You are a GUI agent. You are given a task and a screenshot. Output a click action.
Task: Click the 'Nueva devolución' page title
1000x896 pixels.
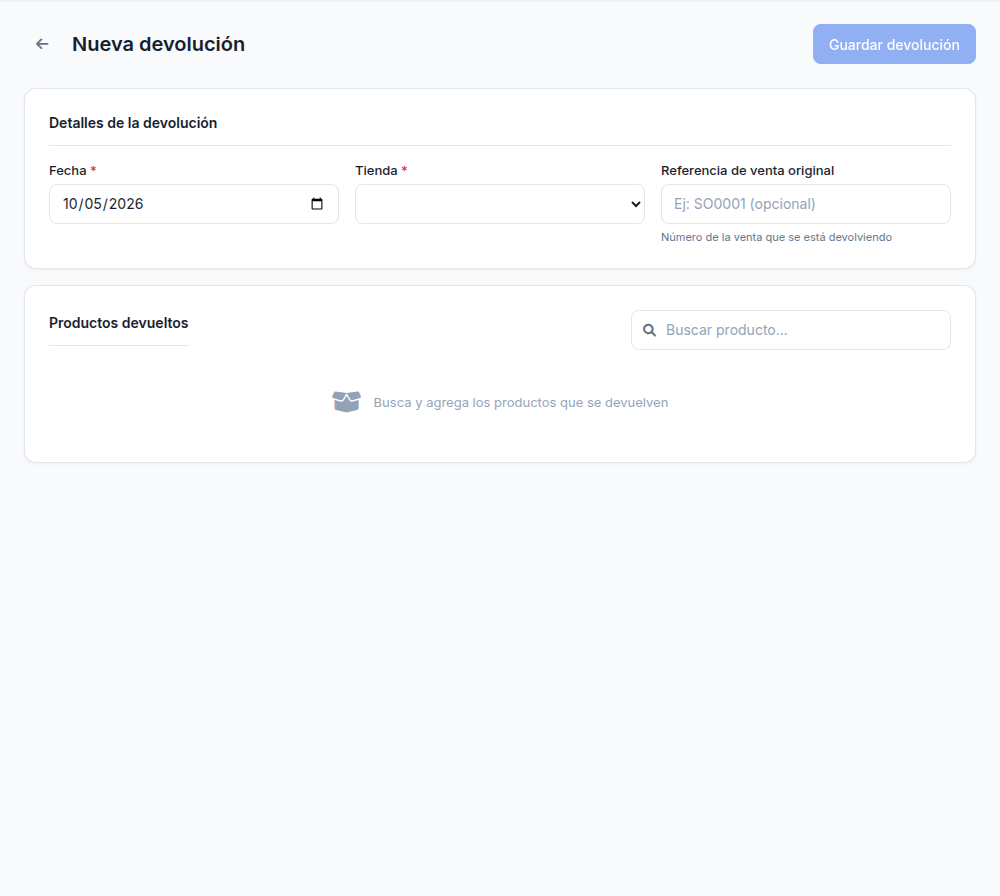158,44
